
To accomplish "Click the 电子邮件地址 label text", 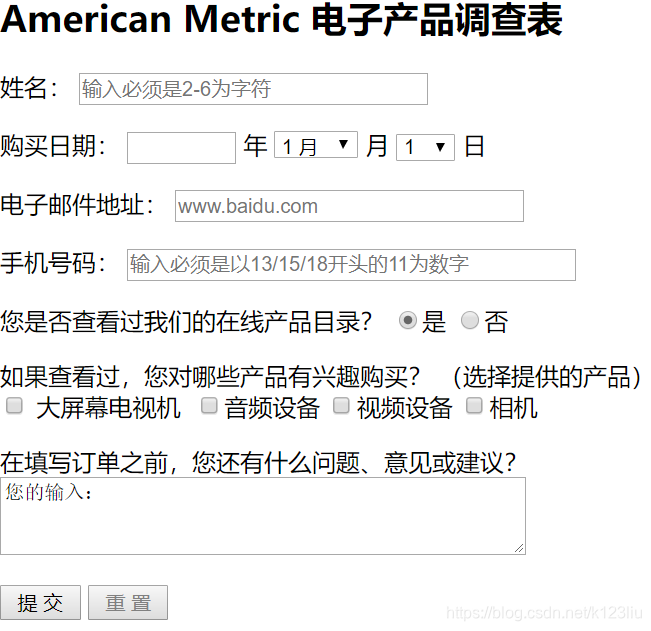I will coord(77,205).
